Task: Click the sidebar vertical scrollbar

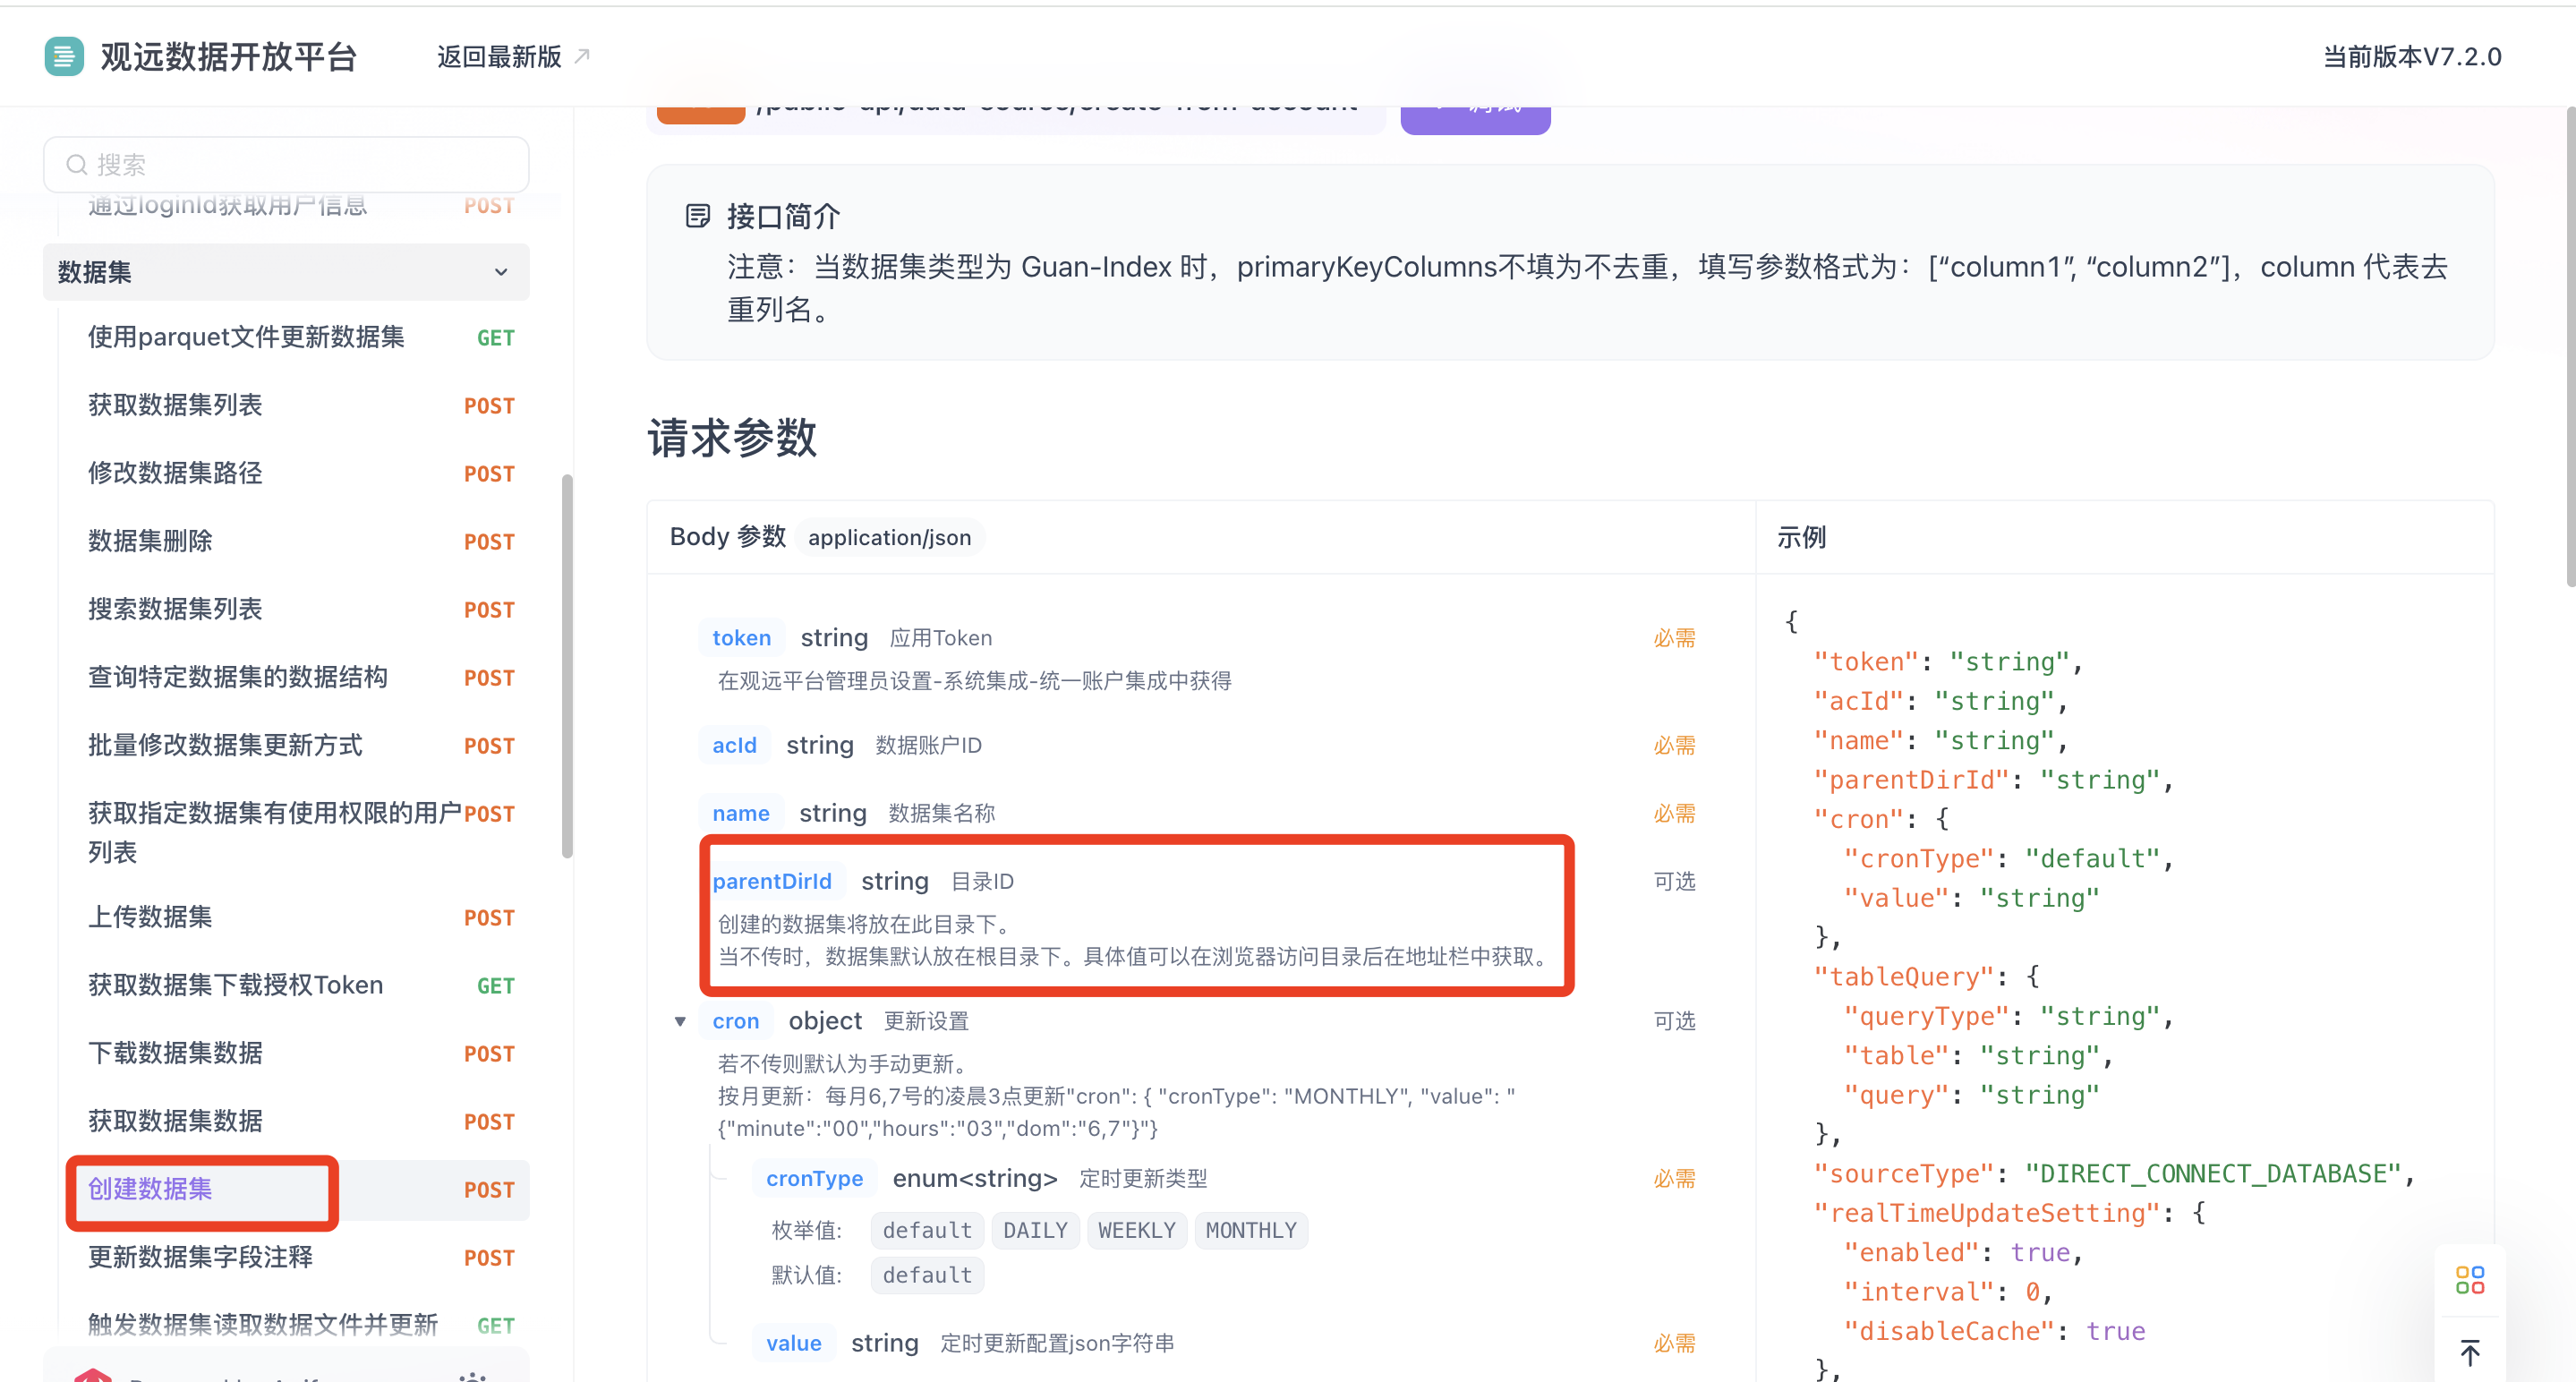Action: point(567,665)
